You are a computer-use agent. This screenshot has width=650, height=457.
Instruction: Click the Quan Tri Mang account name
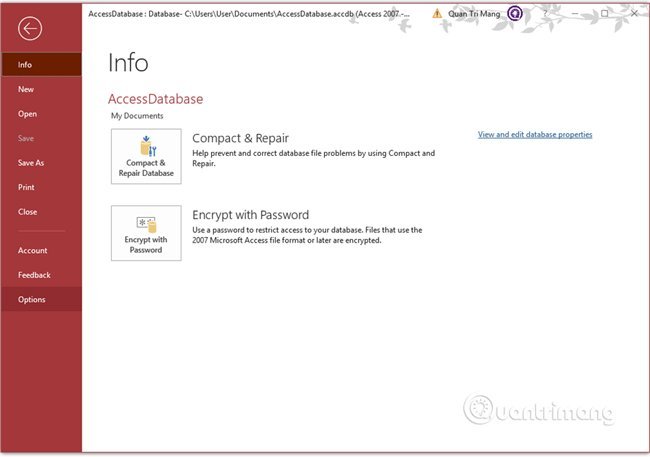474,14
